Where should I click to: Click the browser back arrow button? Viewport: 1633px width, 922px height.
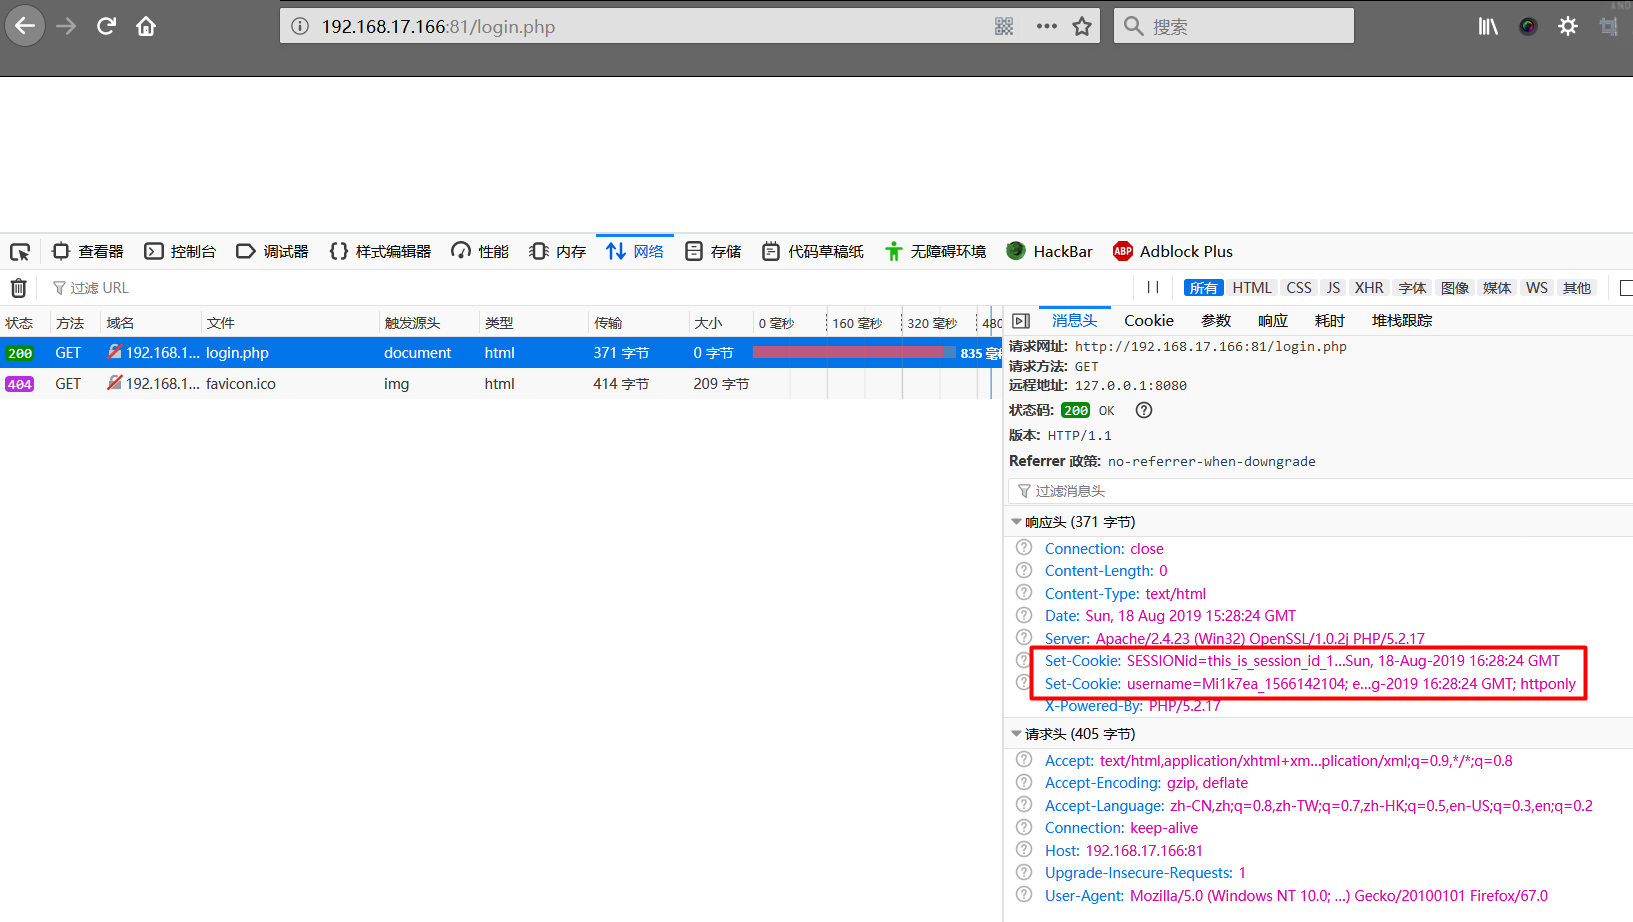(x=25, y=26)
